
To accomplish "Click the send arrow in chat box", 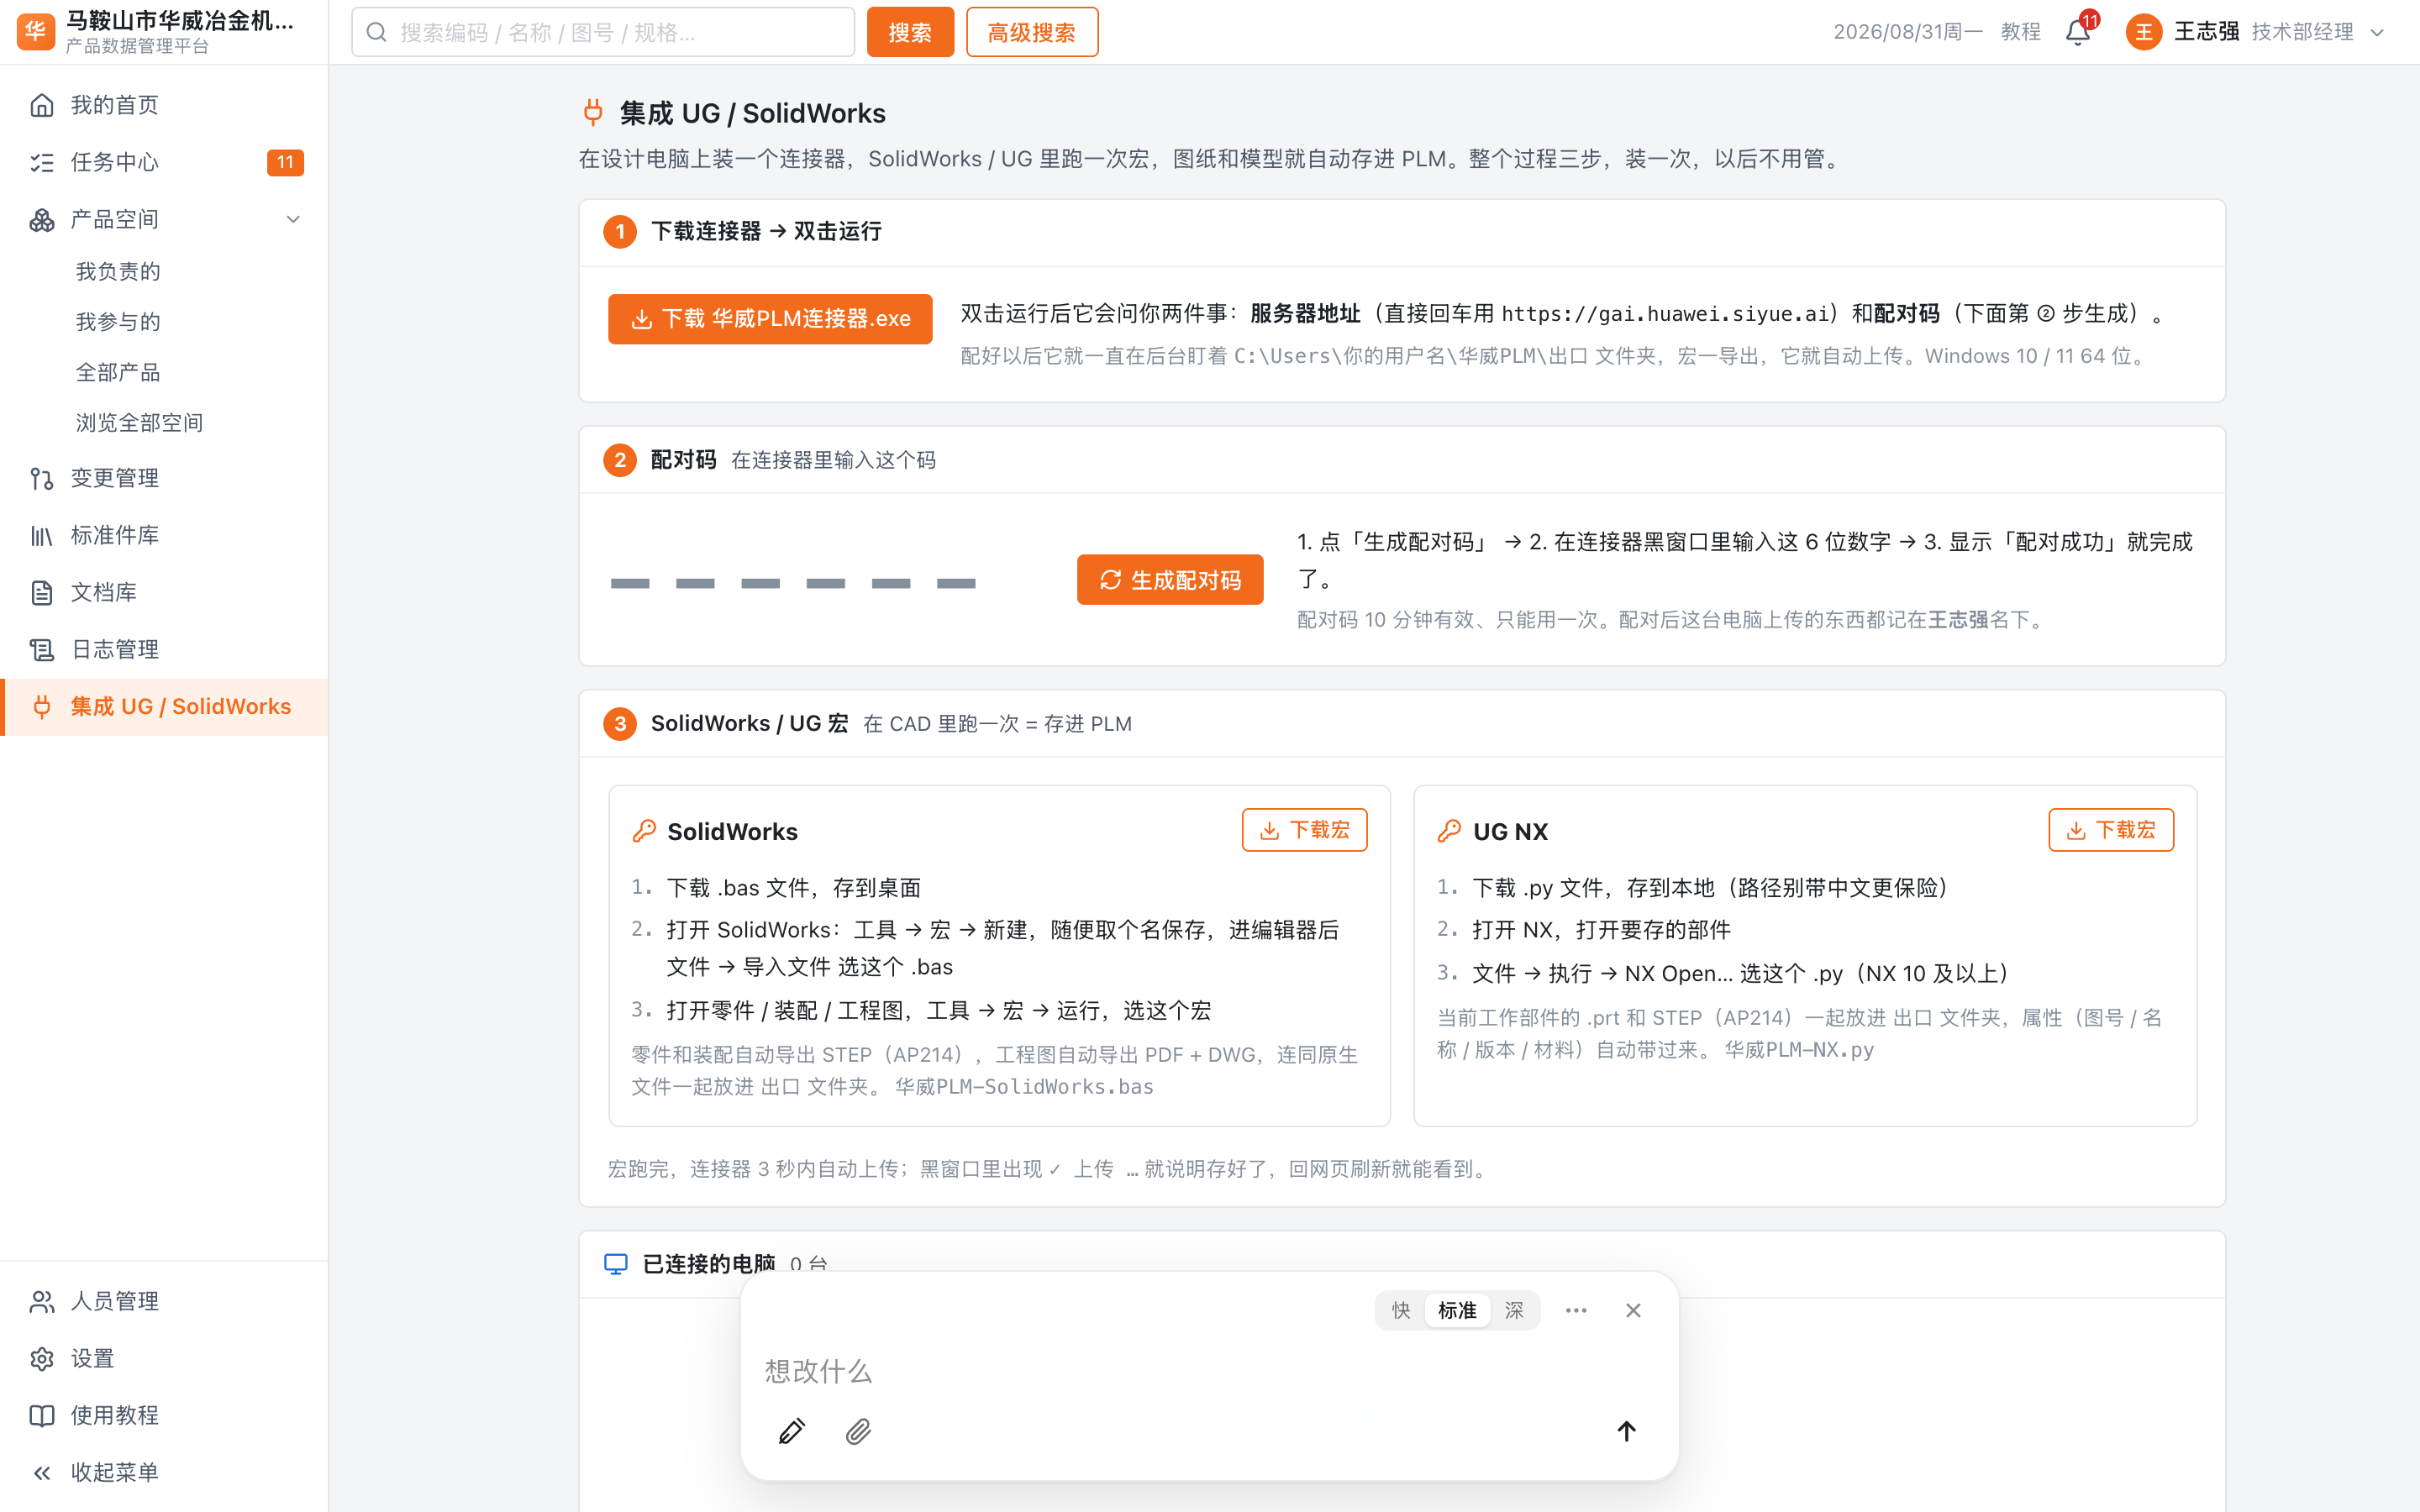I will pos(1626,1431).
